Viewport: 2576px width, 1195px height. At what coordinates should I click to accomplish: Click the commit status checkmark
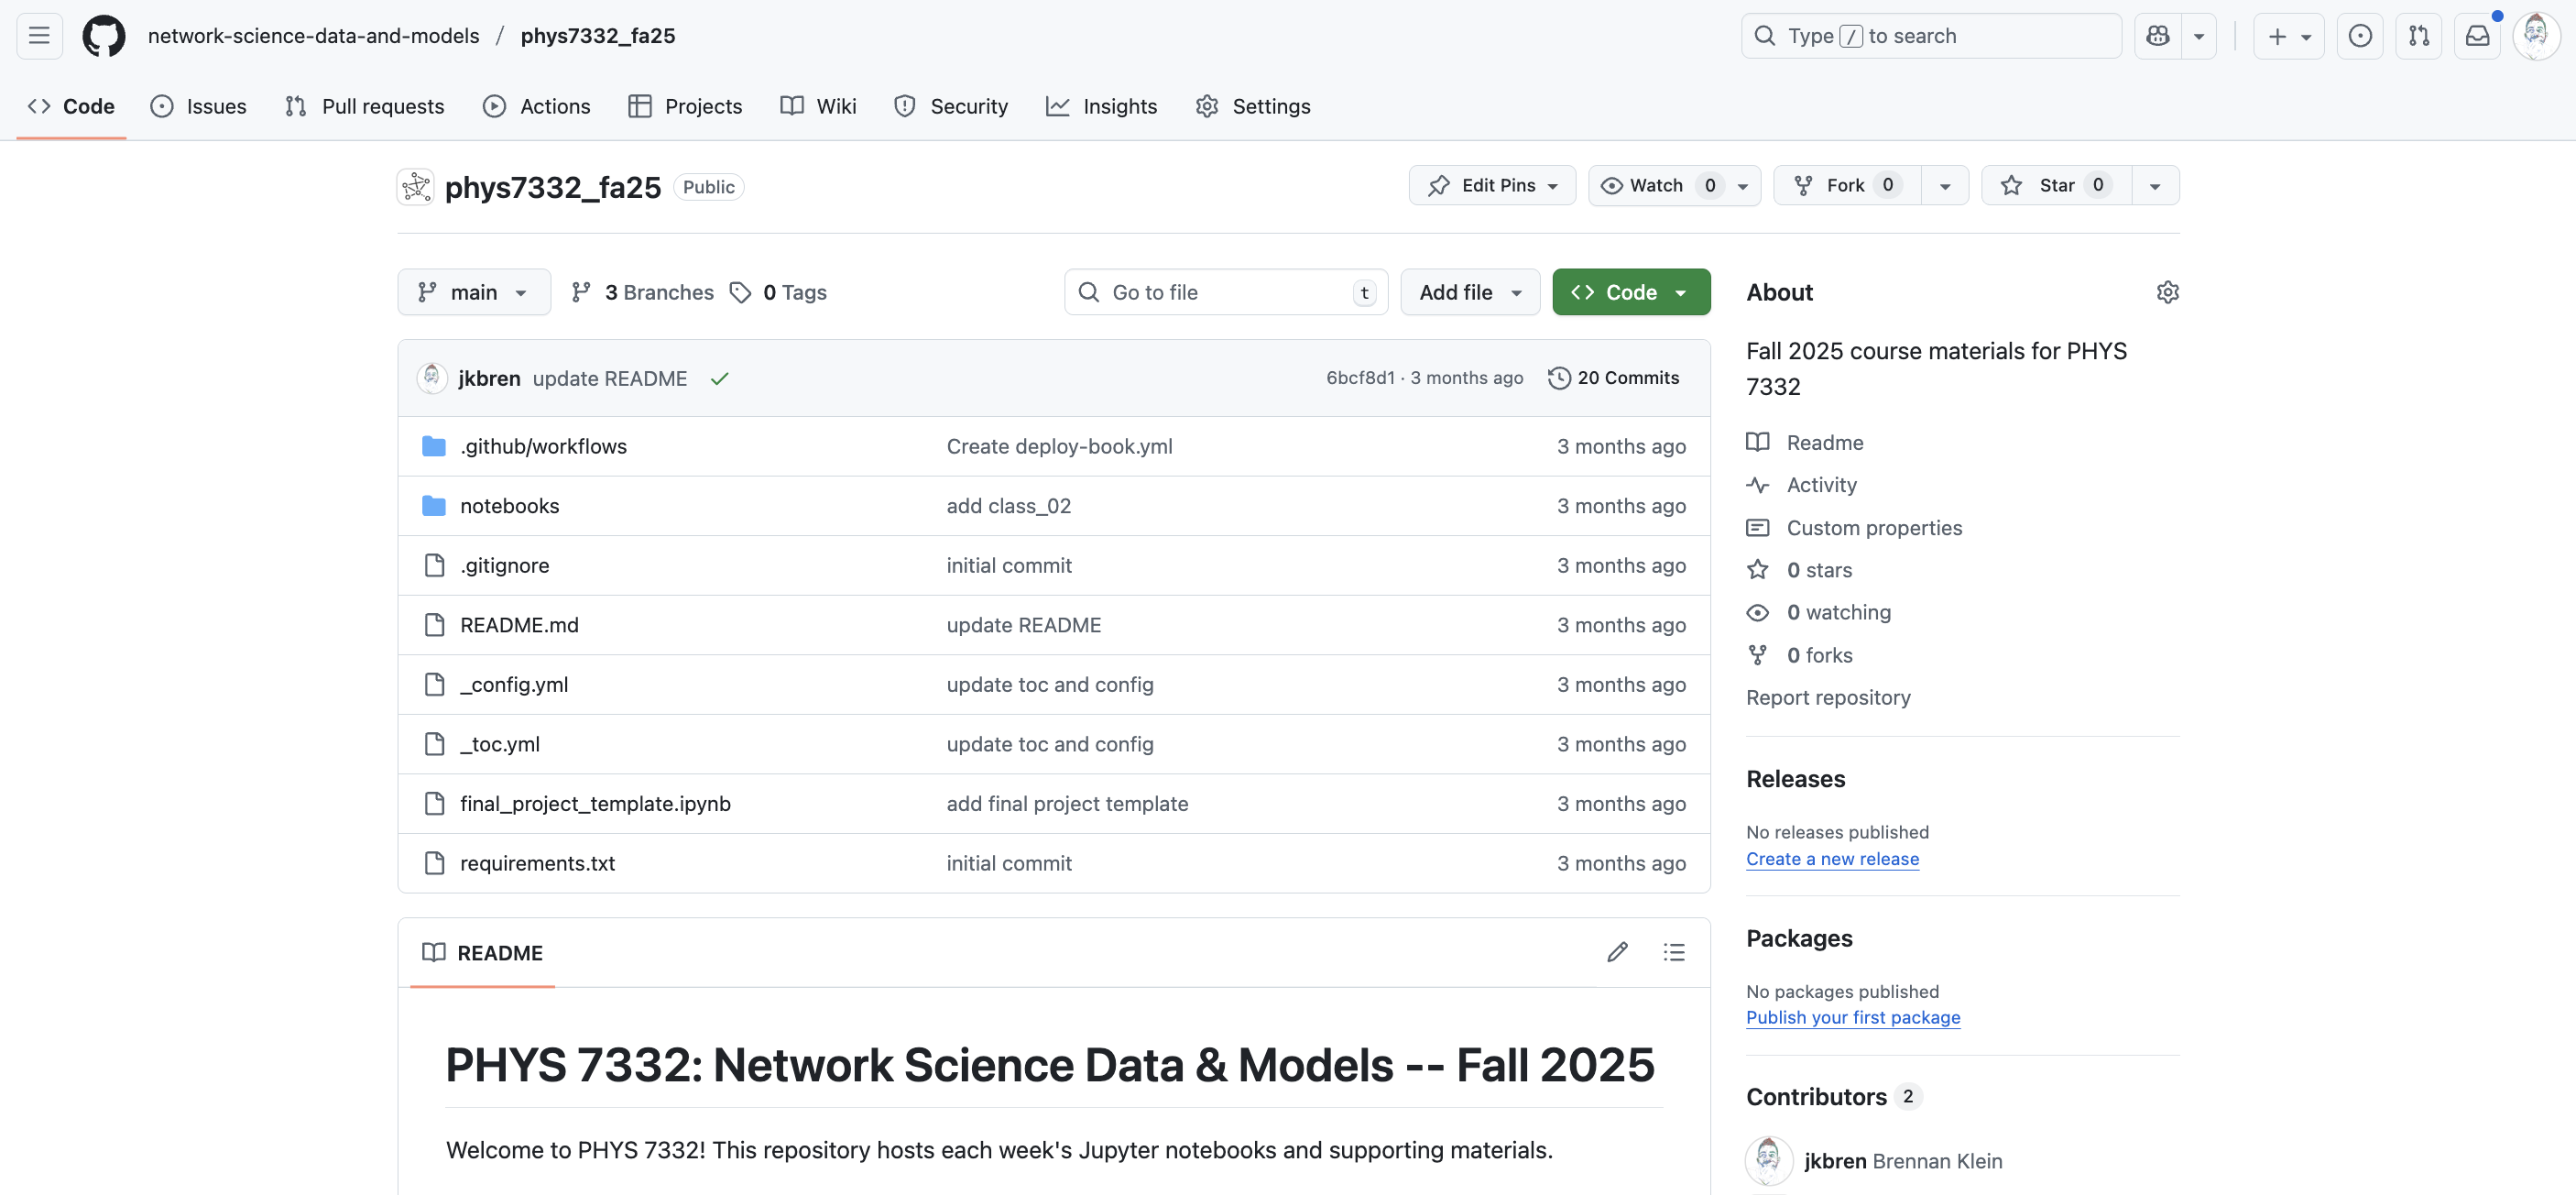719,379
